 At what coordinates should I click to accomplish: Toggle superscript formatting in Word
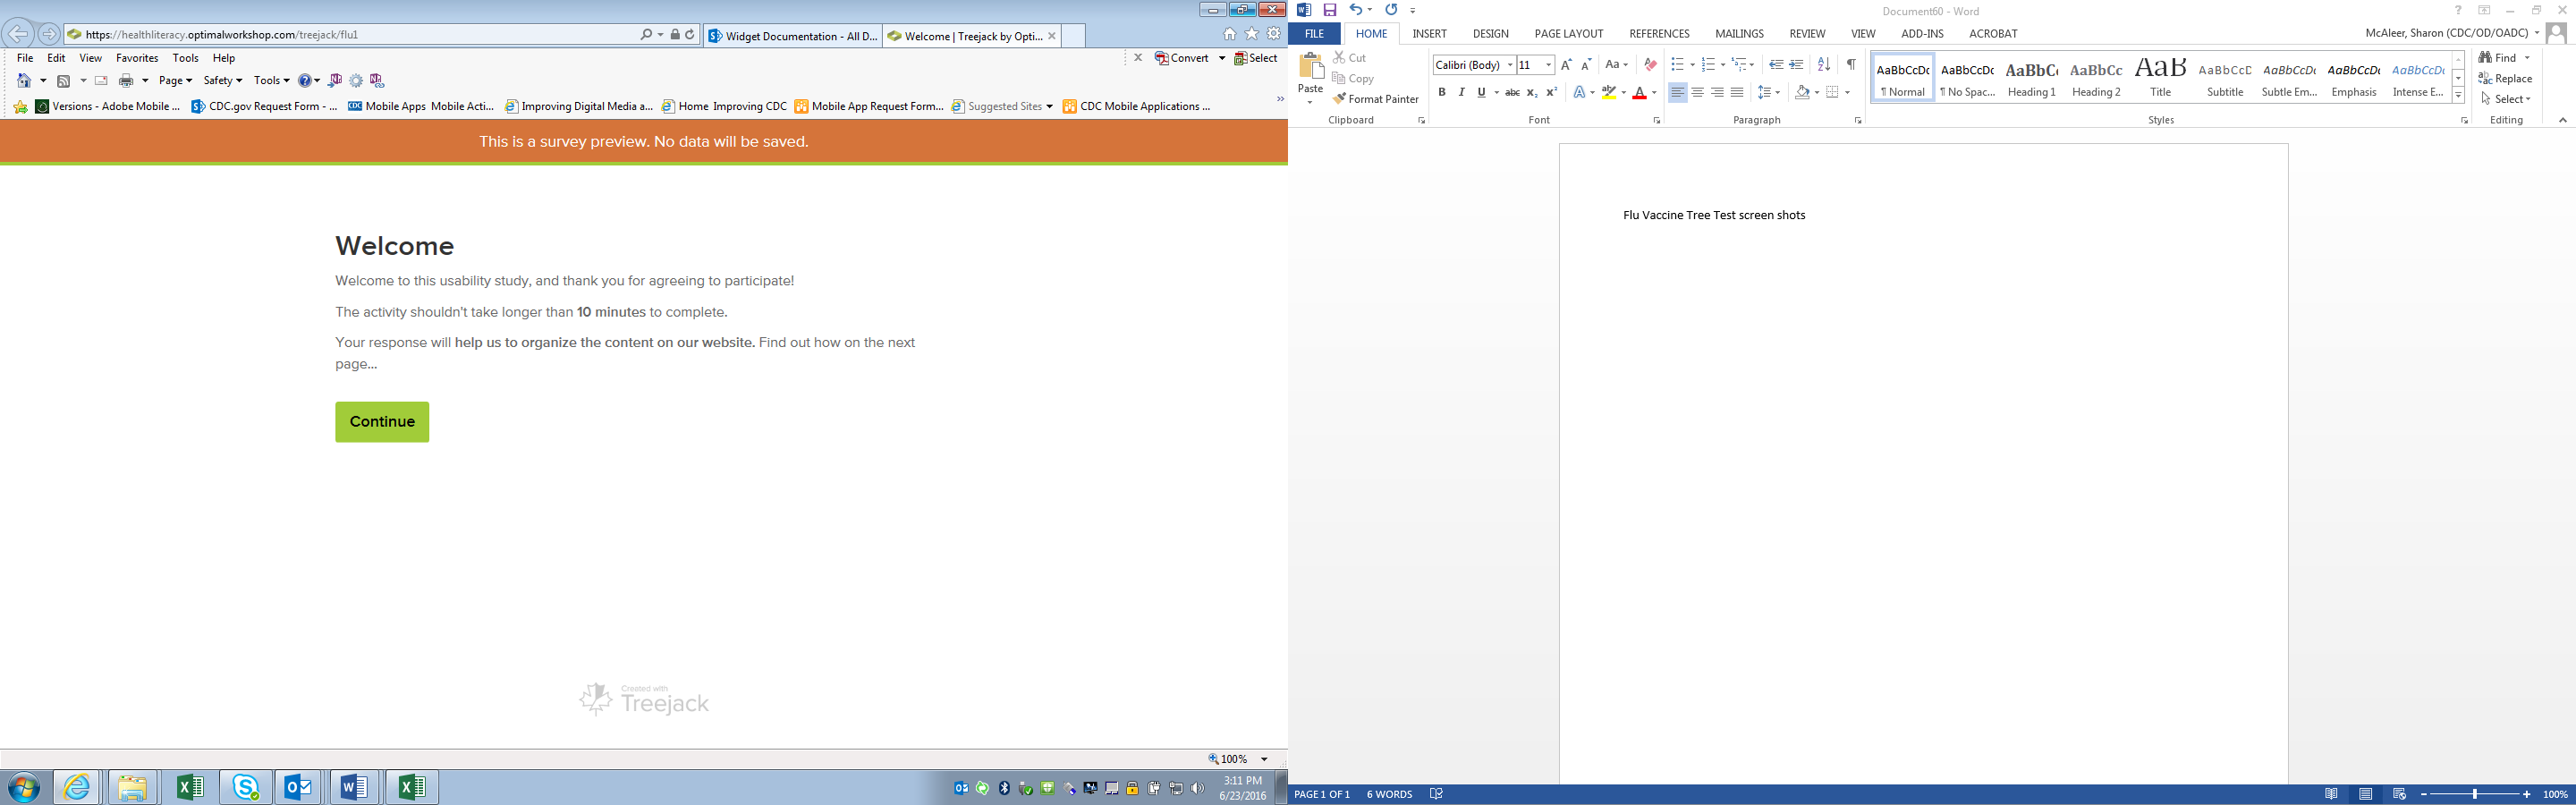click(x=1552, y=93)
